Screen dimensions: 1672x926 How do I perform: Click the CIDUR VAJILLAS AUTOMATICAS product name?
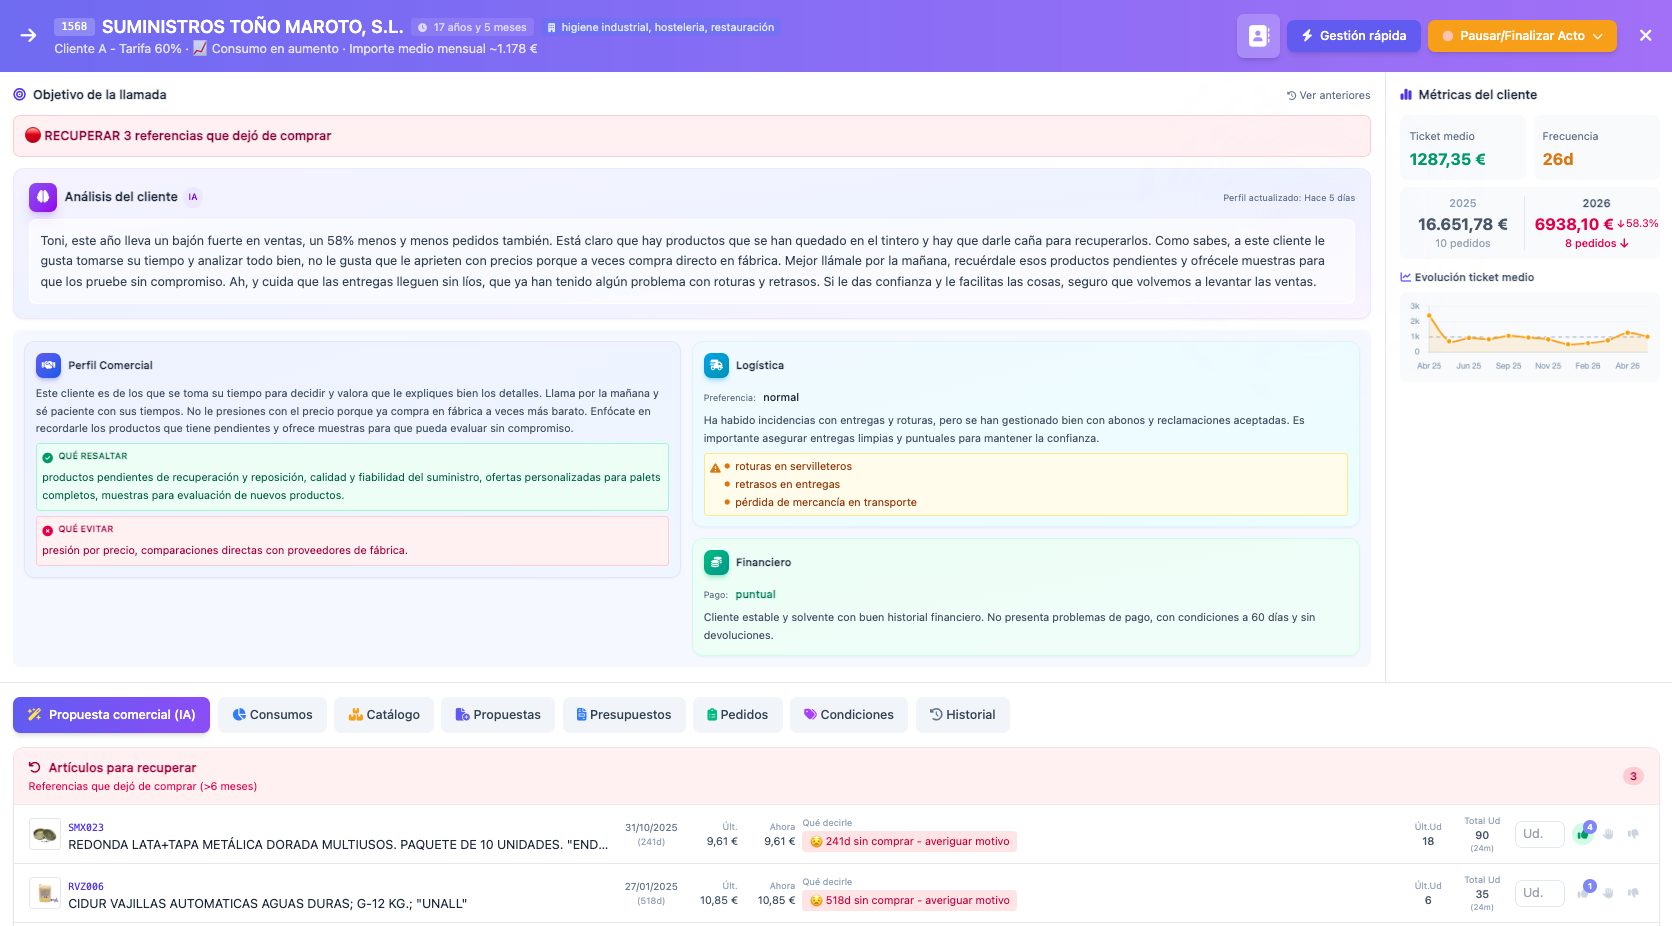tap(267, 904)
